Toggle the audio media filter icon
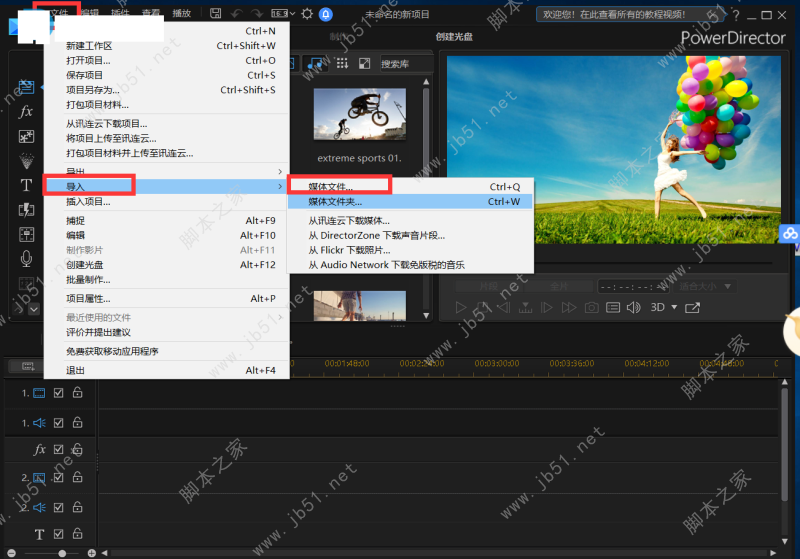The image size is (800, 559). point(316,64)
